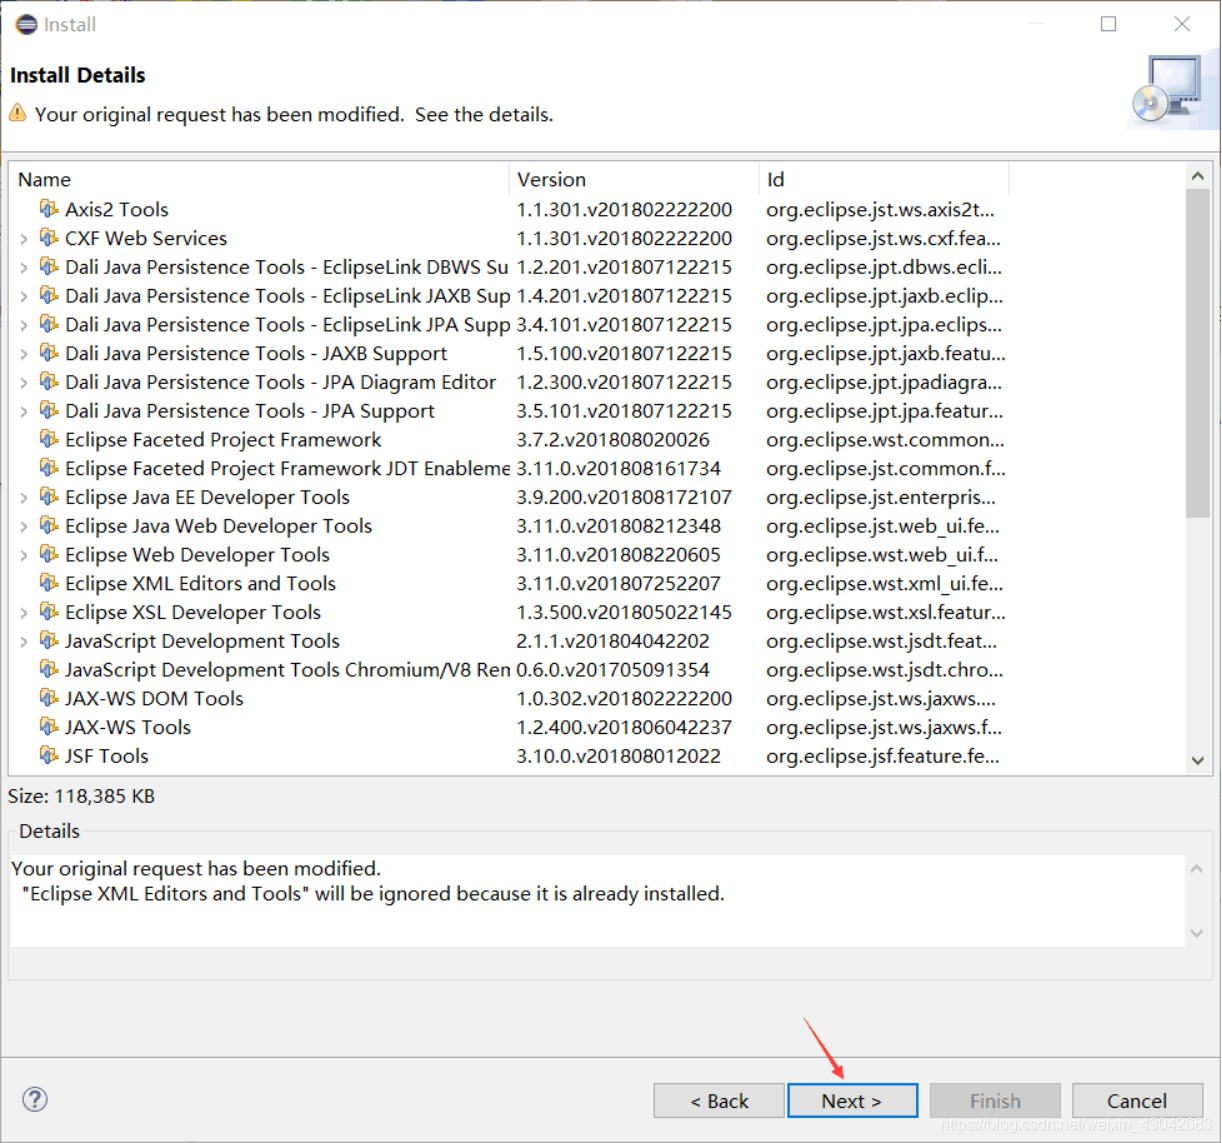Go back with the Back button

(x=719, y=1101)
